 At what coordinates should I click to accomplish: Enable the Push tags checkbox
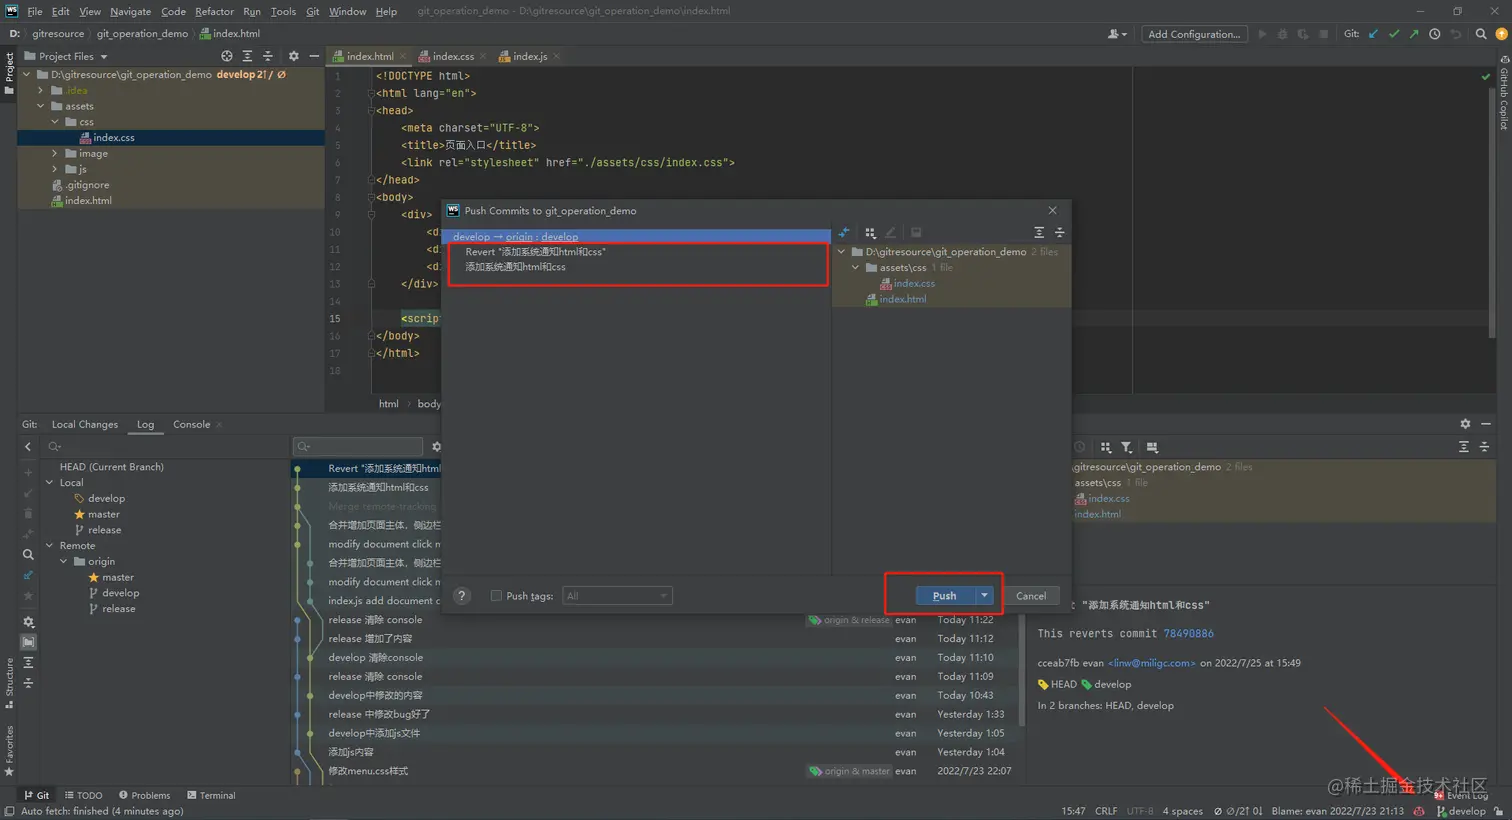click(496, 596)
